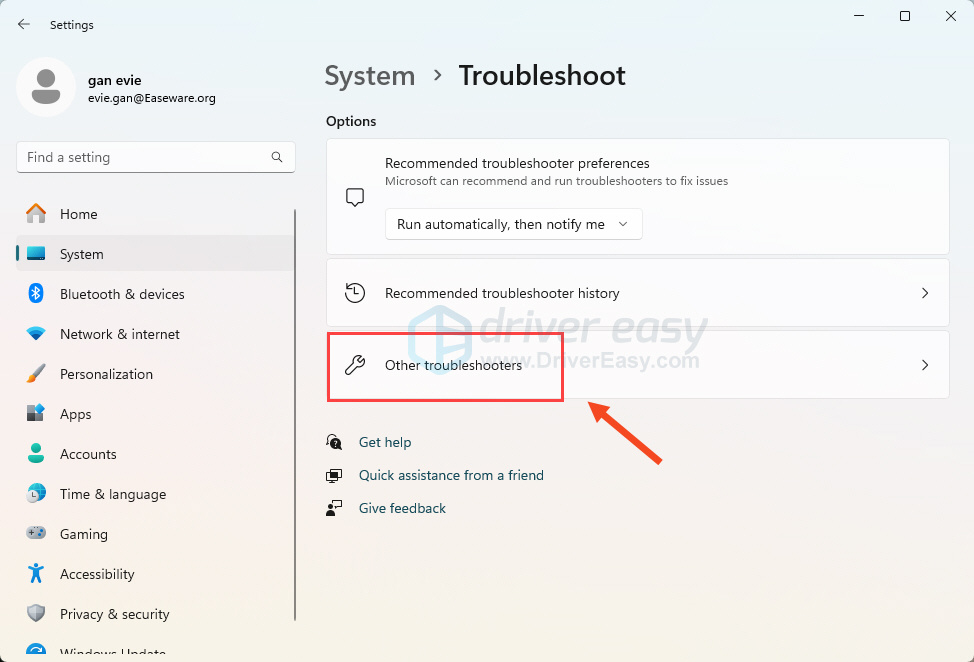Expand Recommended troubleshooter history
The height and width of the screenshot is (662, 974).
coord(637,293)
